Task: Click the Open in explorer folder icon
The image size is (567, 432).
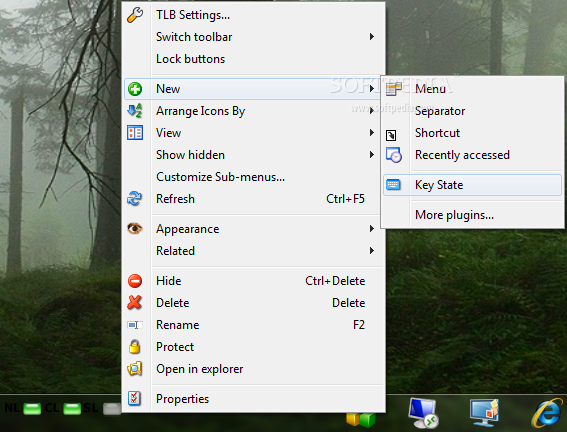Action: click(x=135, y=369)
